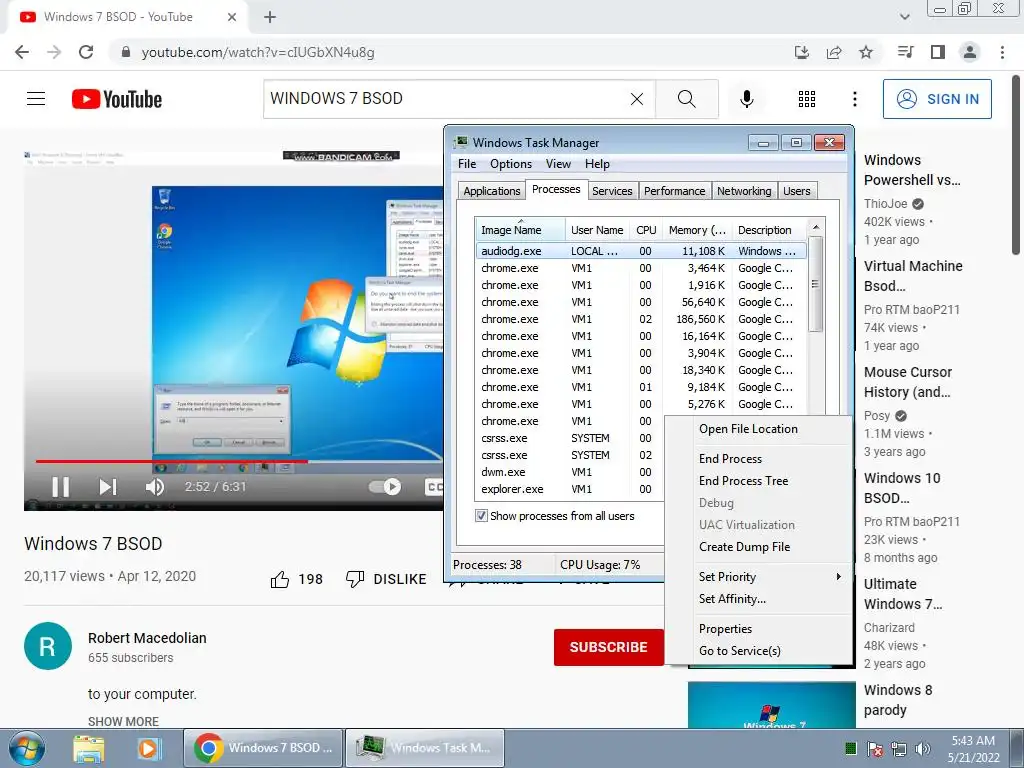Switch to the Performance tab
1024x768 pixels.
point(675,191)
